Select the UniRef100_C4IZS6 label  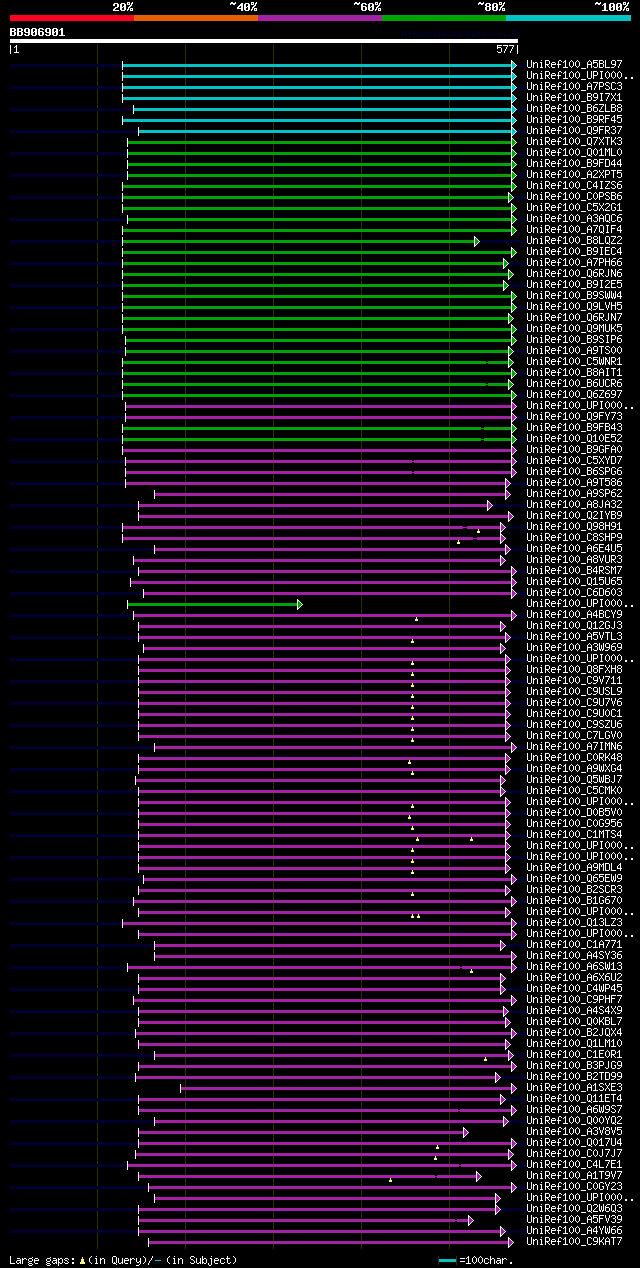pyautogui.click(x=574, y=186)
